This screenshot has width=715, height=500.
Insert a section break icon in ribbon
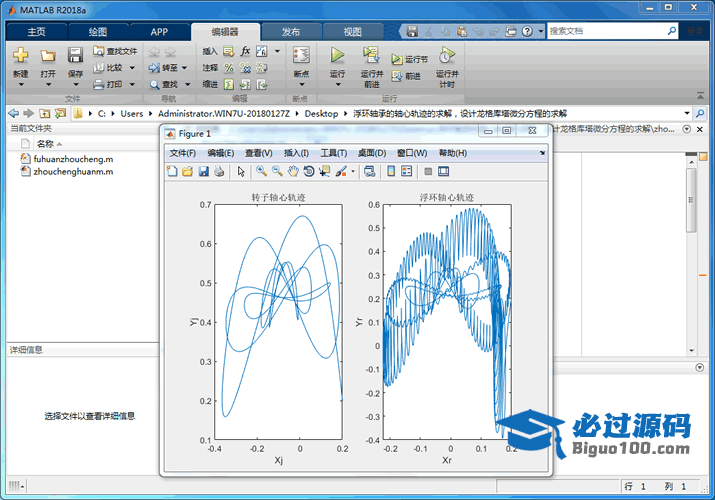click(x=228, y=51)
